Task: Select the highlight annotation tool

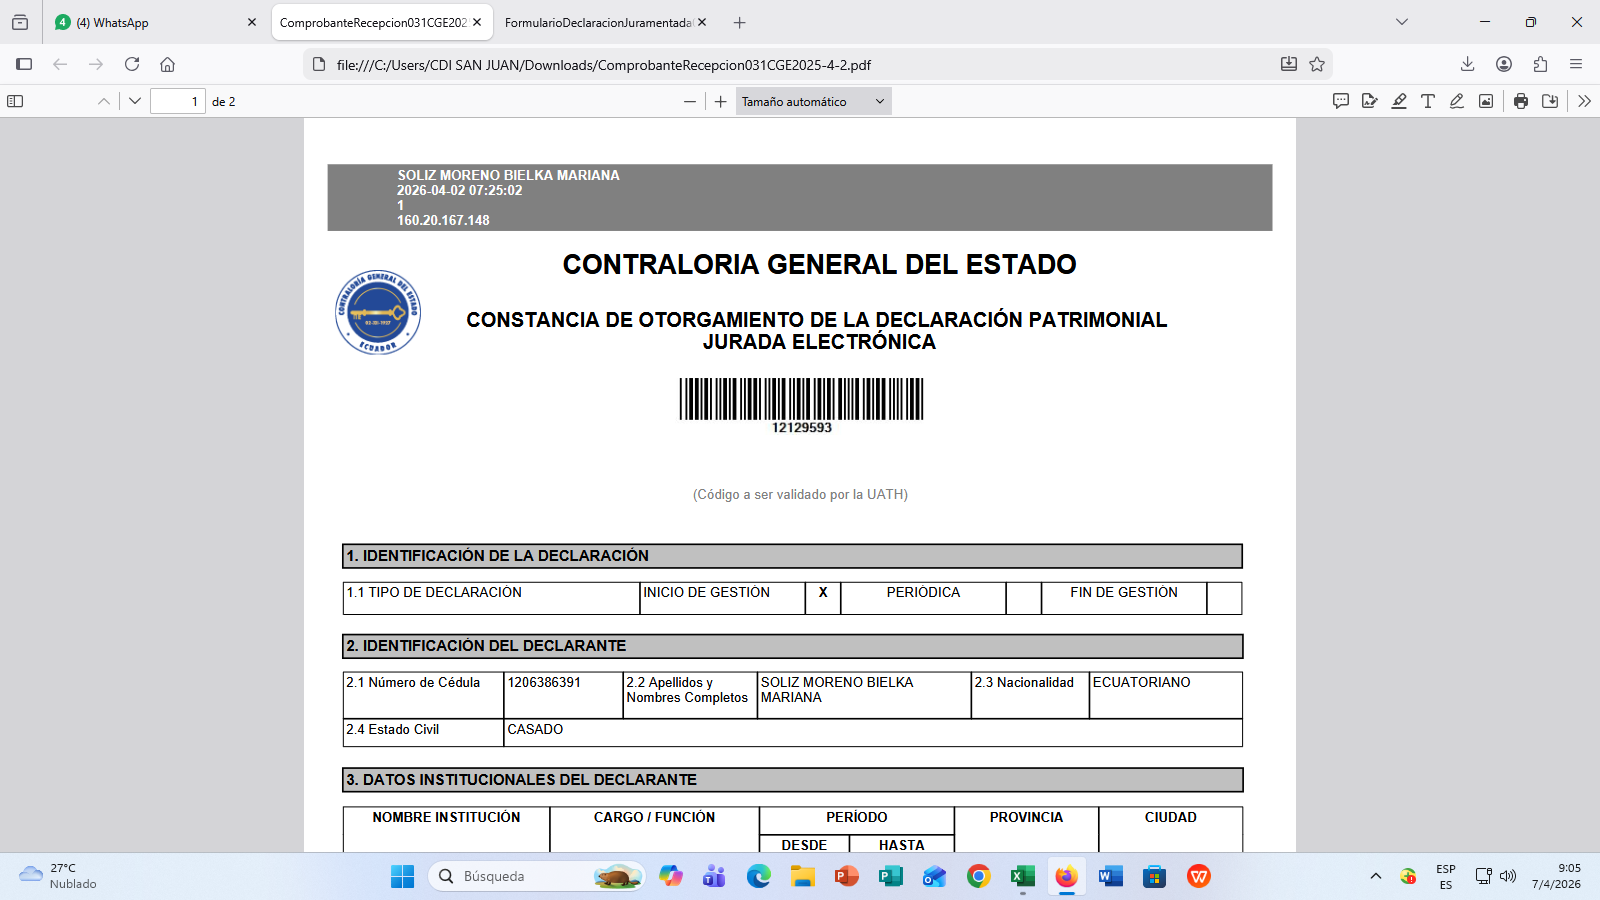Action: click(1399, 101)
